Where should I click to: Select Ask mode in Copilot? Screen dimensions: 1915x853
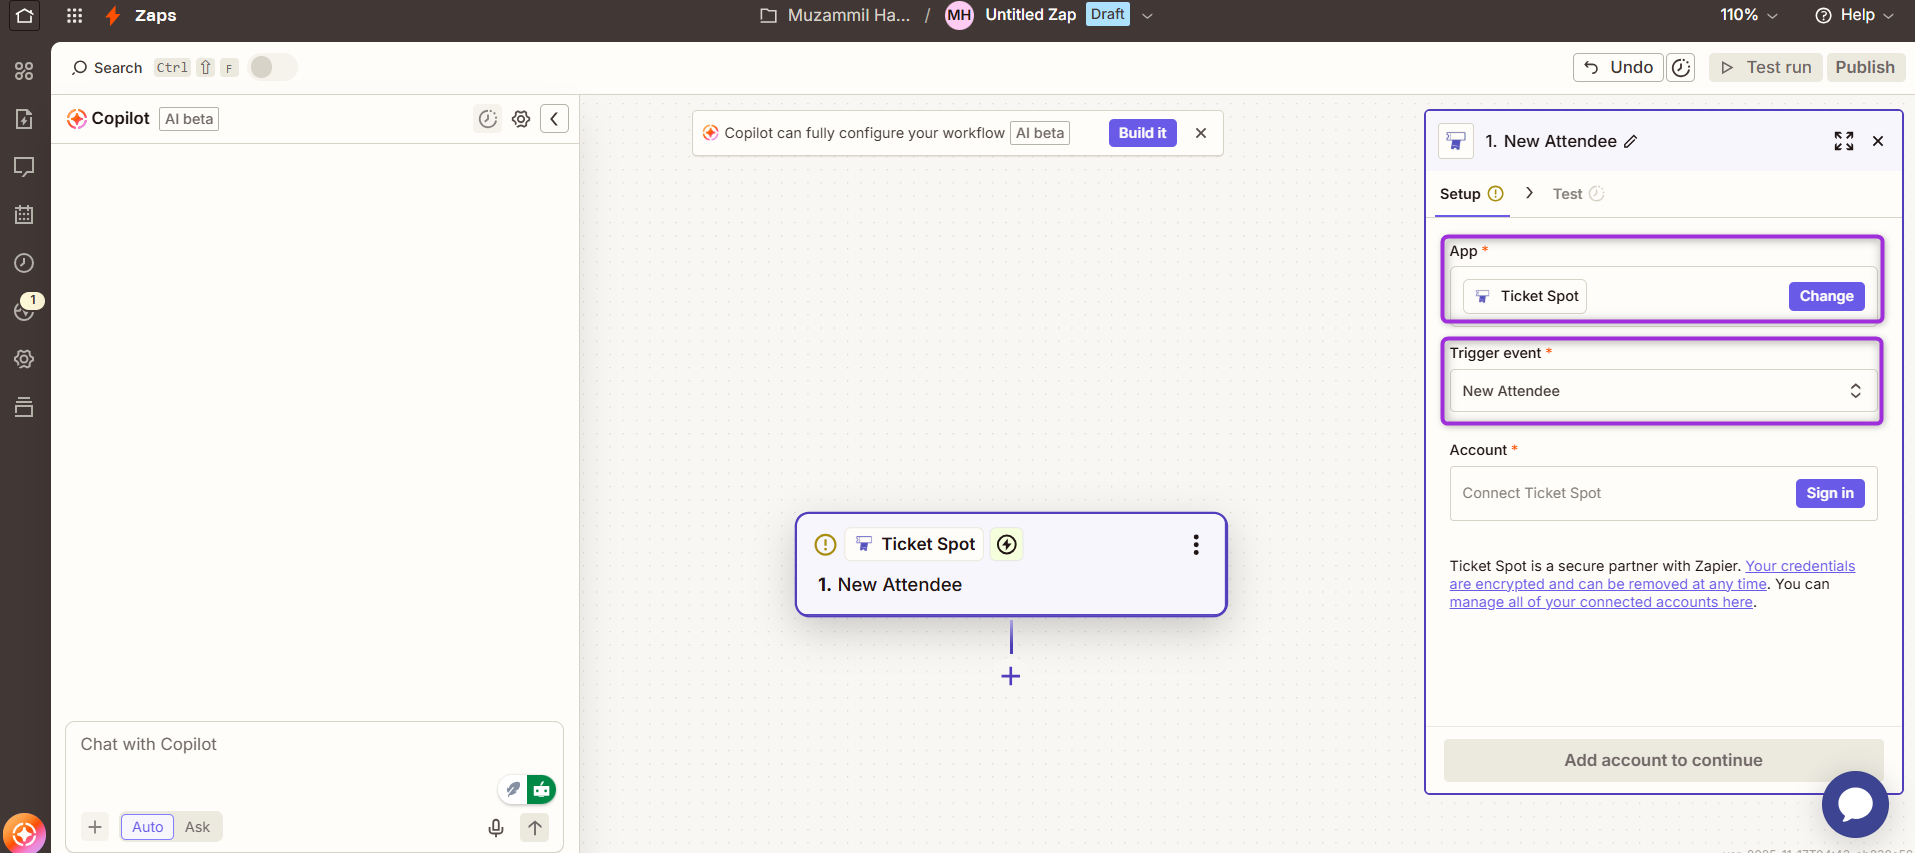(197, 827)
